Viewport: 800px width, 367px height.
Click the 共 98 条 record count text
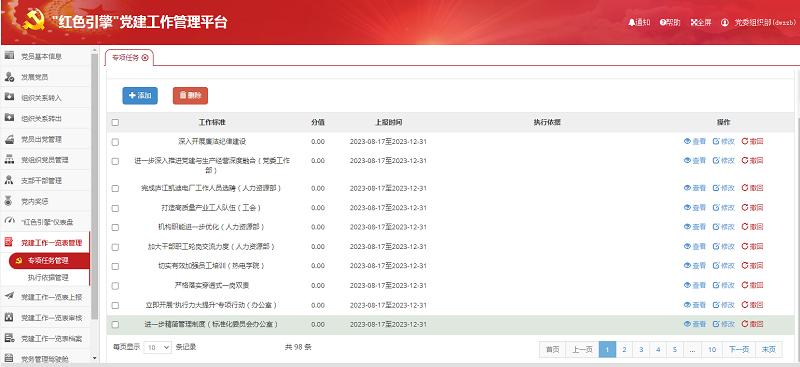click(x=298, y=347)
